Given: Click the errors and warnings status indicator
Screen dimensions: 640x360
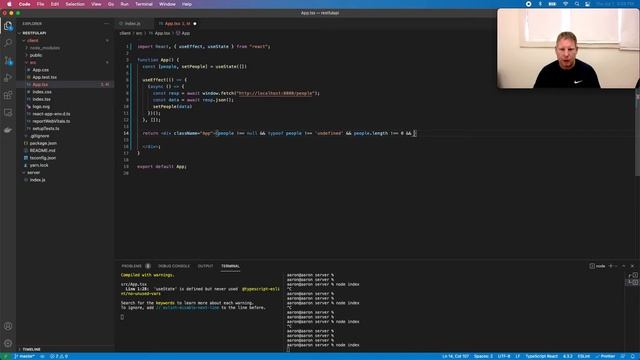Looking at the screenshot, I should pyautogui.click(x=59, y=356).
